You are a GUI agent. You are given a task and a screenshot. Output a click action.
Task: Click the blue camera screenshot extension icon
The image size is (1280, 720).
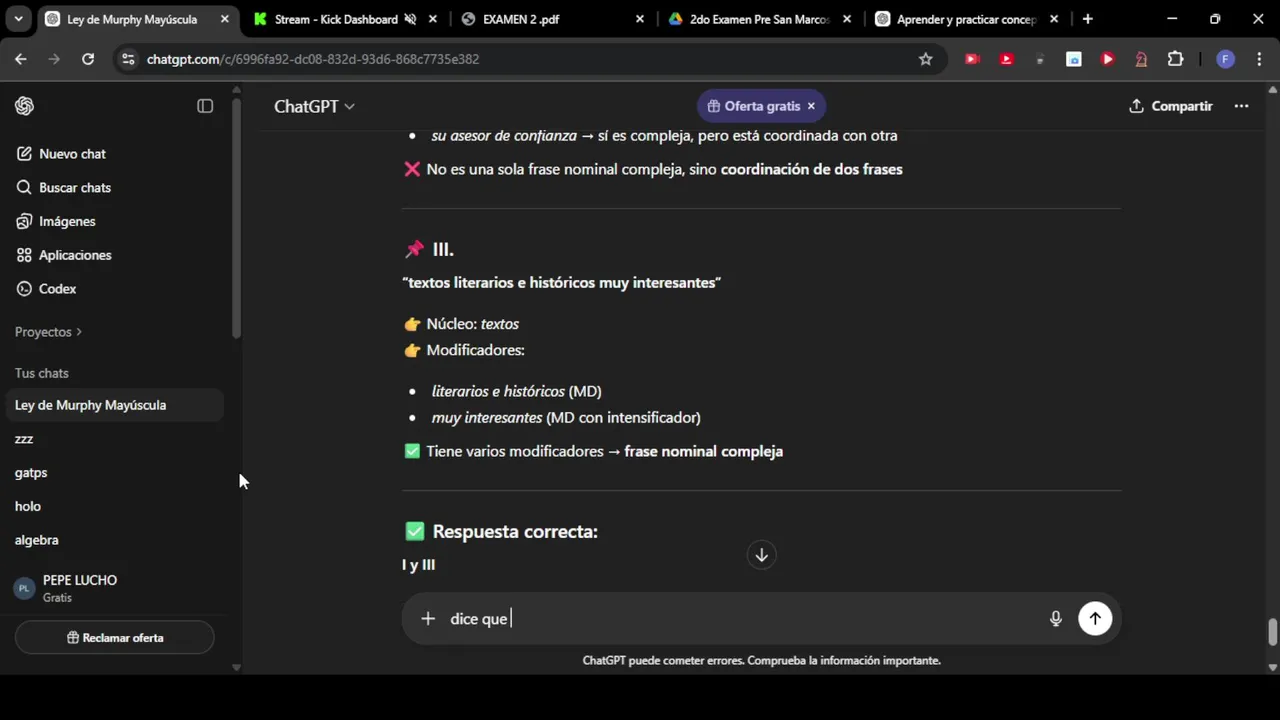point(1074,59)
